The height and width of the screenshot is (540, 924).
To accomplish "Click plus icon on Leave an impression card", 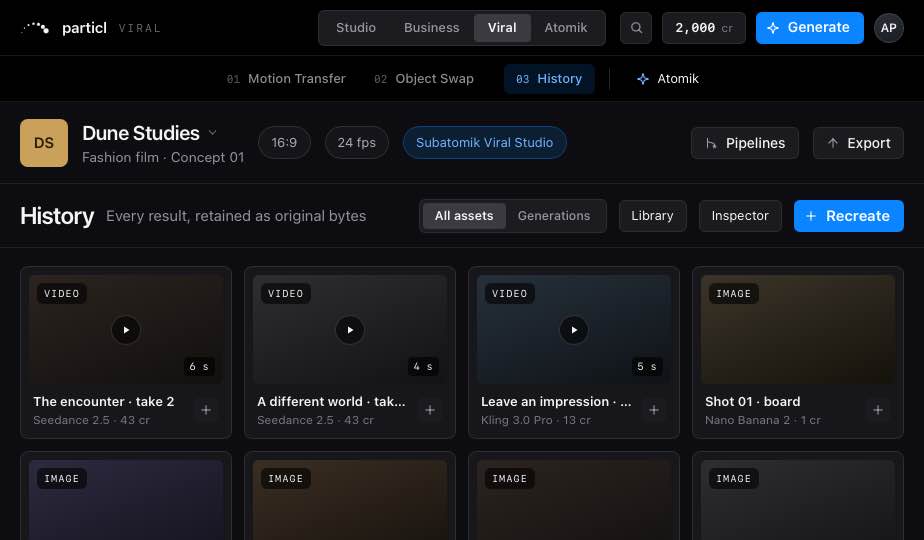I will (x=654, y=410).
